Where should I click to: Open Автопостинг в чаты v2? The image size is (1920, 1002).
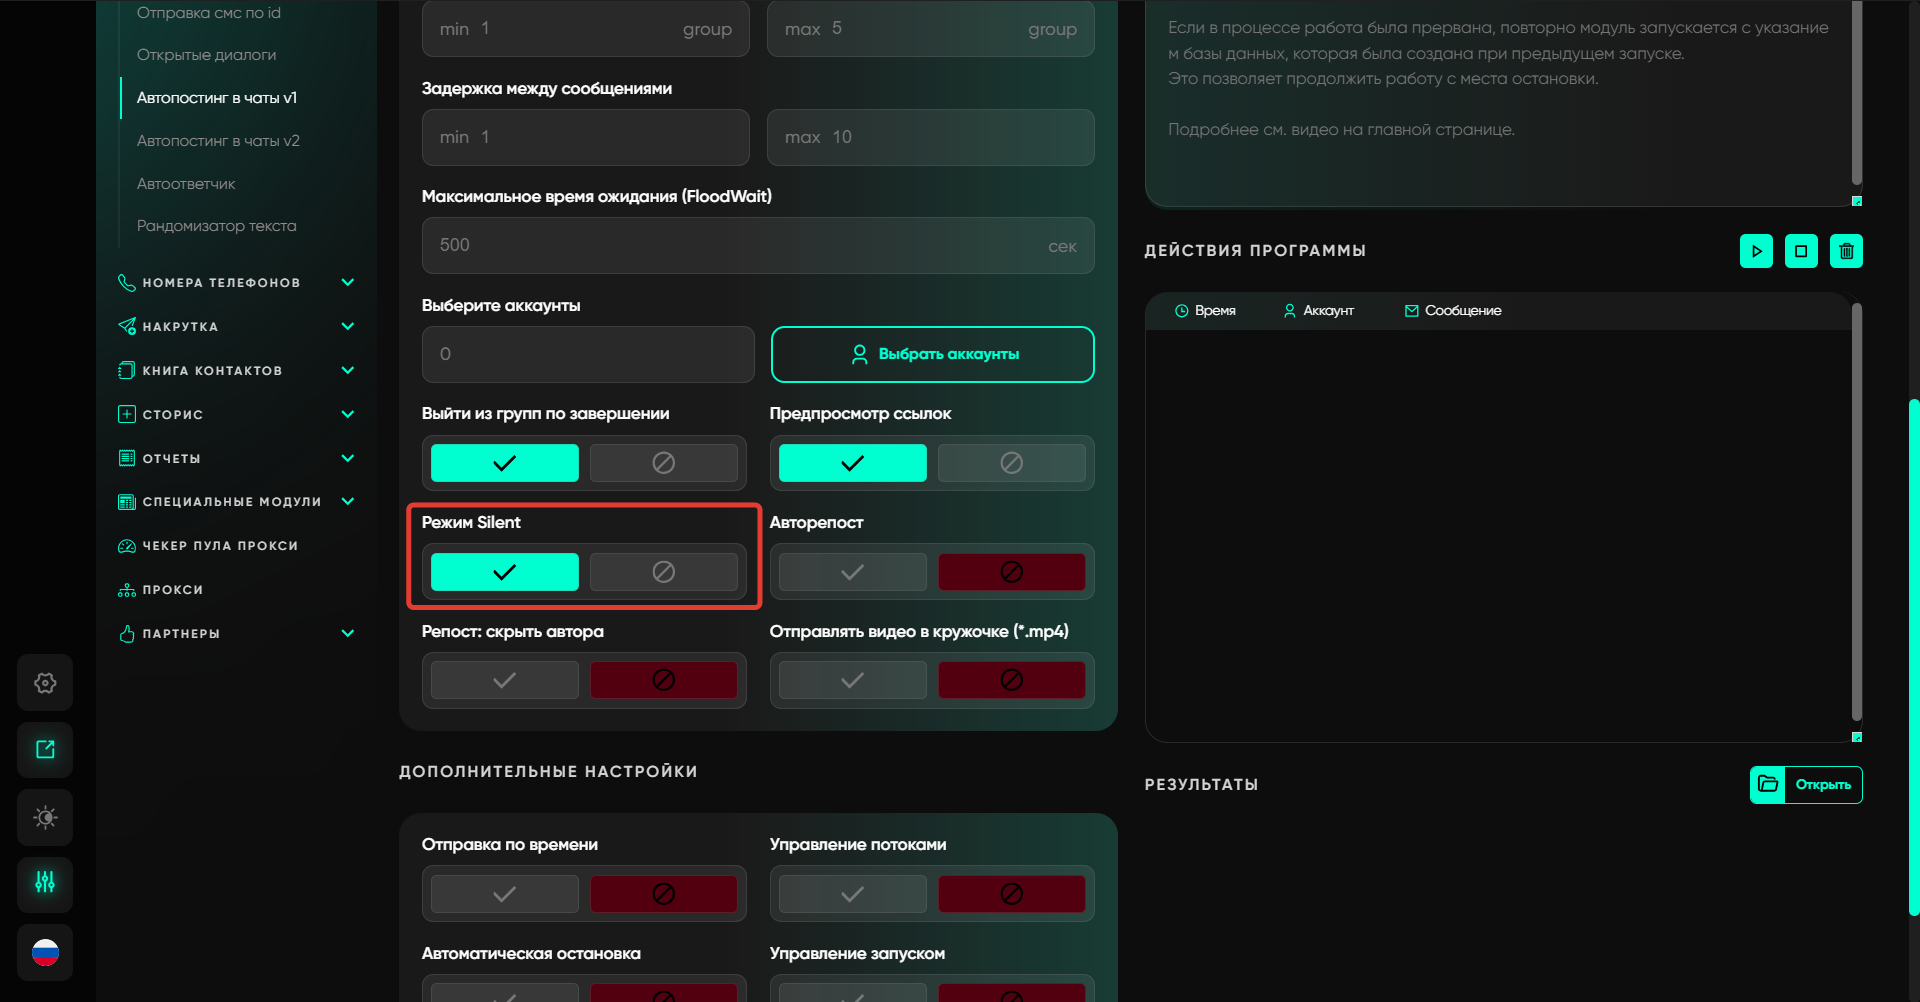pyautogui.click(x=218, y=141)
